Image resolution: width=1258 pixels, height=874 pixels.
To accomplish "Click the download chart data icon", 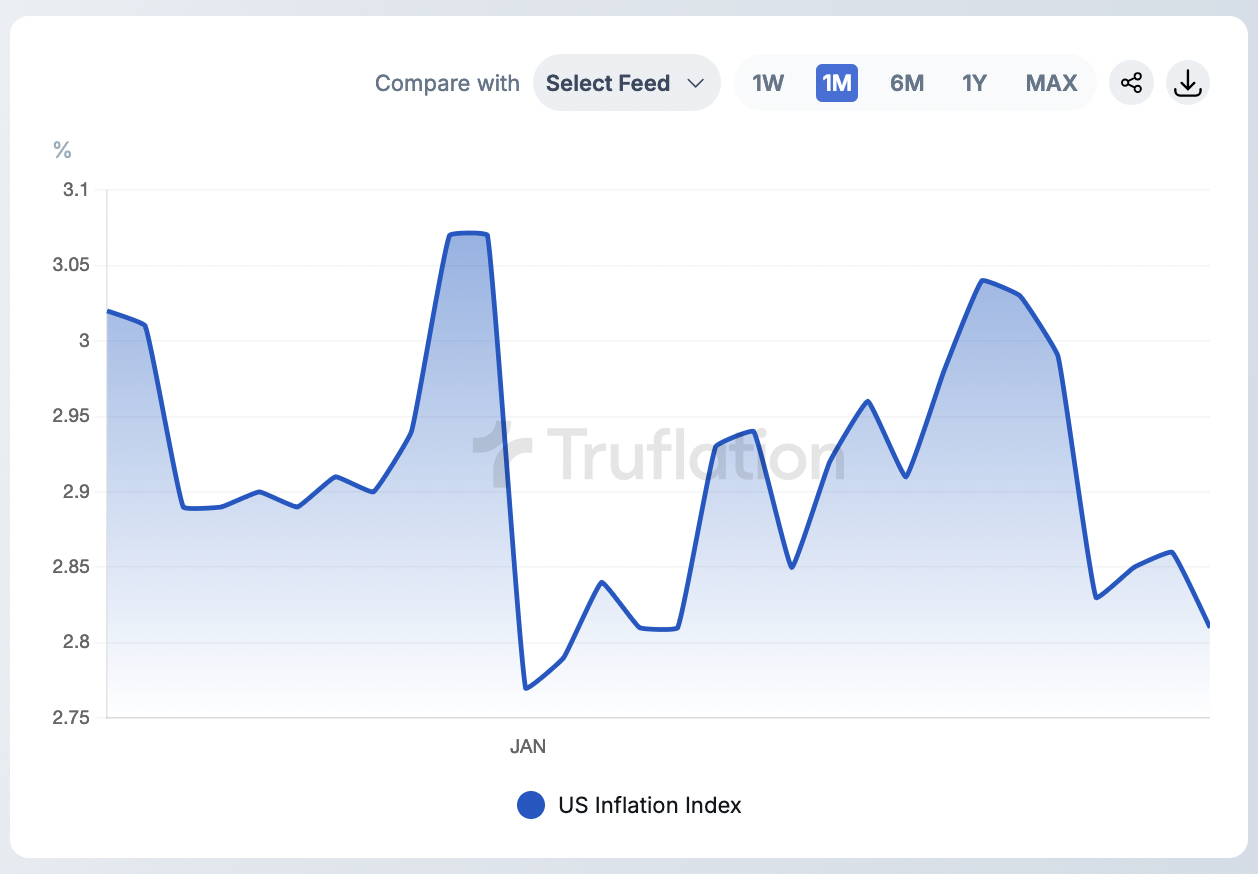I will point(1187,83).
